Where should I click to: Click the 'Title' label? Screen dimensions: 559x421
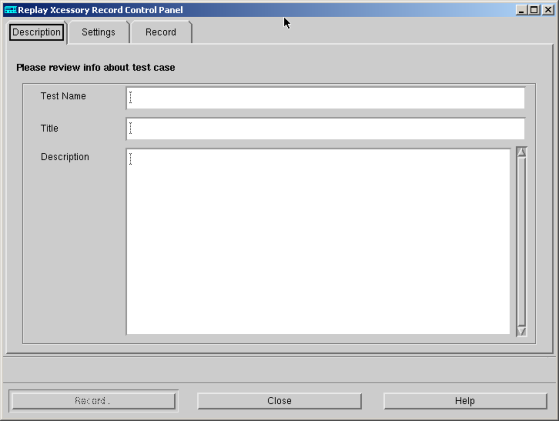(50, 128)
